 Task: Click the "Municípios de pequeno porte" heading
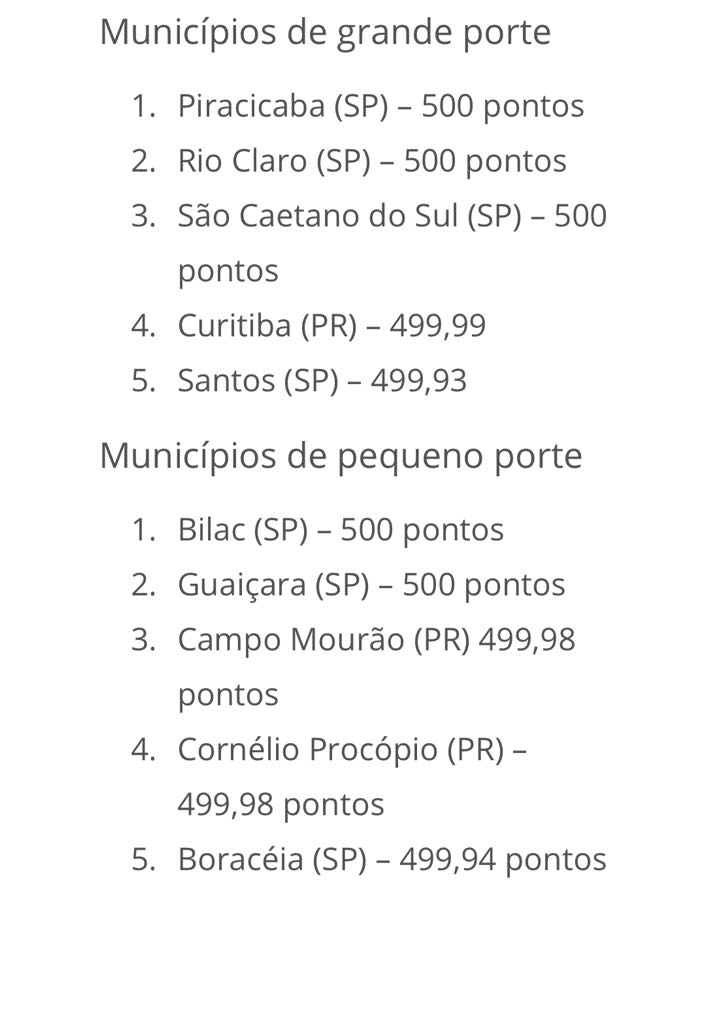pyautogui.click(x=340, y=456)
